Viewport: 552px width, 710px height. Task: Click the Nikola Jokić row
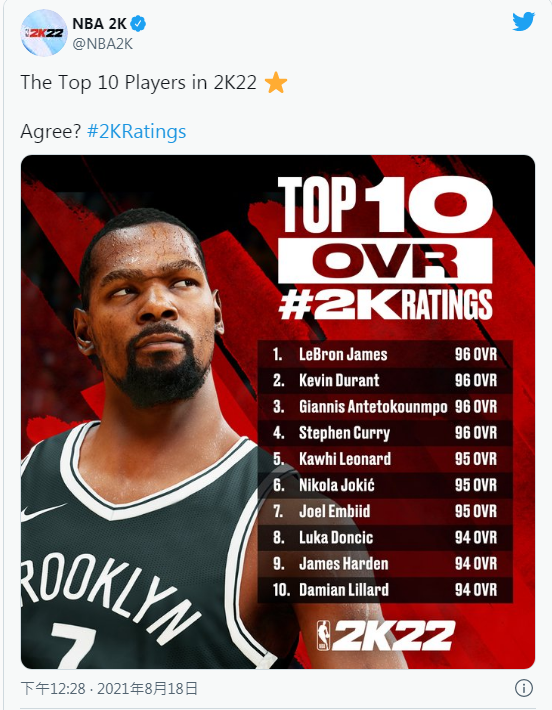(x=385, y=485)
